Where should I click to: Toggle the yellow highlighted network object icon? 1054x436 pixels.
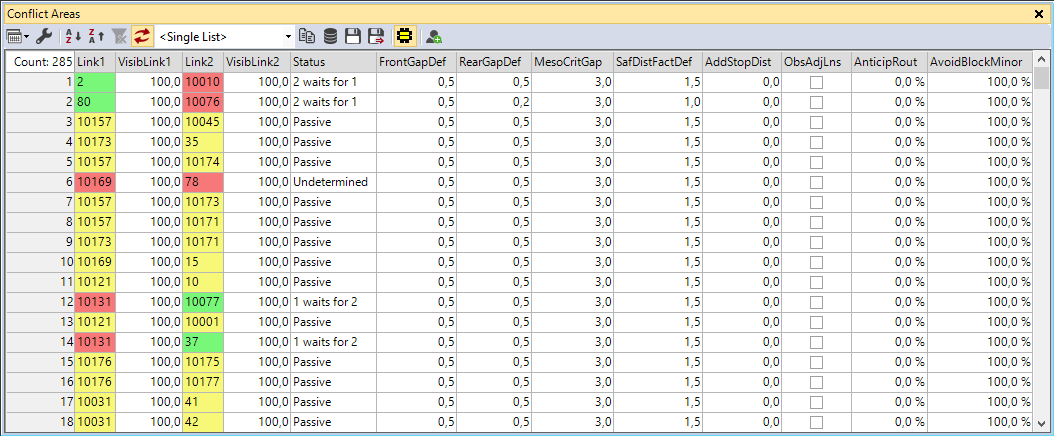pos(405,36)
